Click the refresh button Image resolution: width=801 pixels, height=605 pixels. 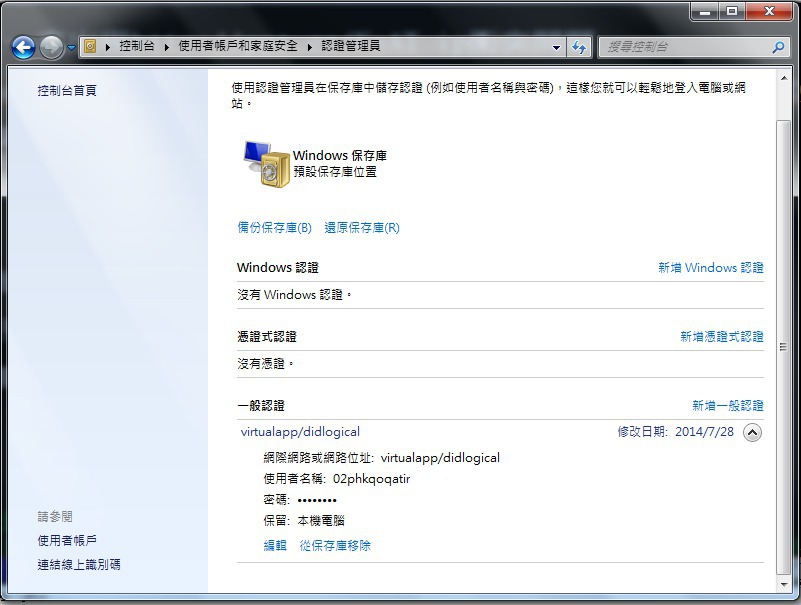click(579, 48)
